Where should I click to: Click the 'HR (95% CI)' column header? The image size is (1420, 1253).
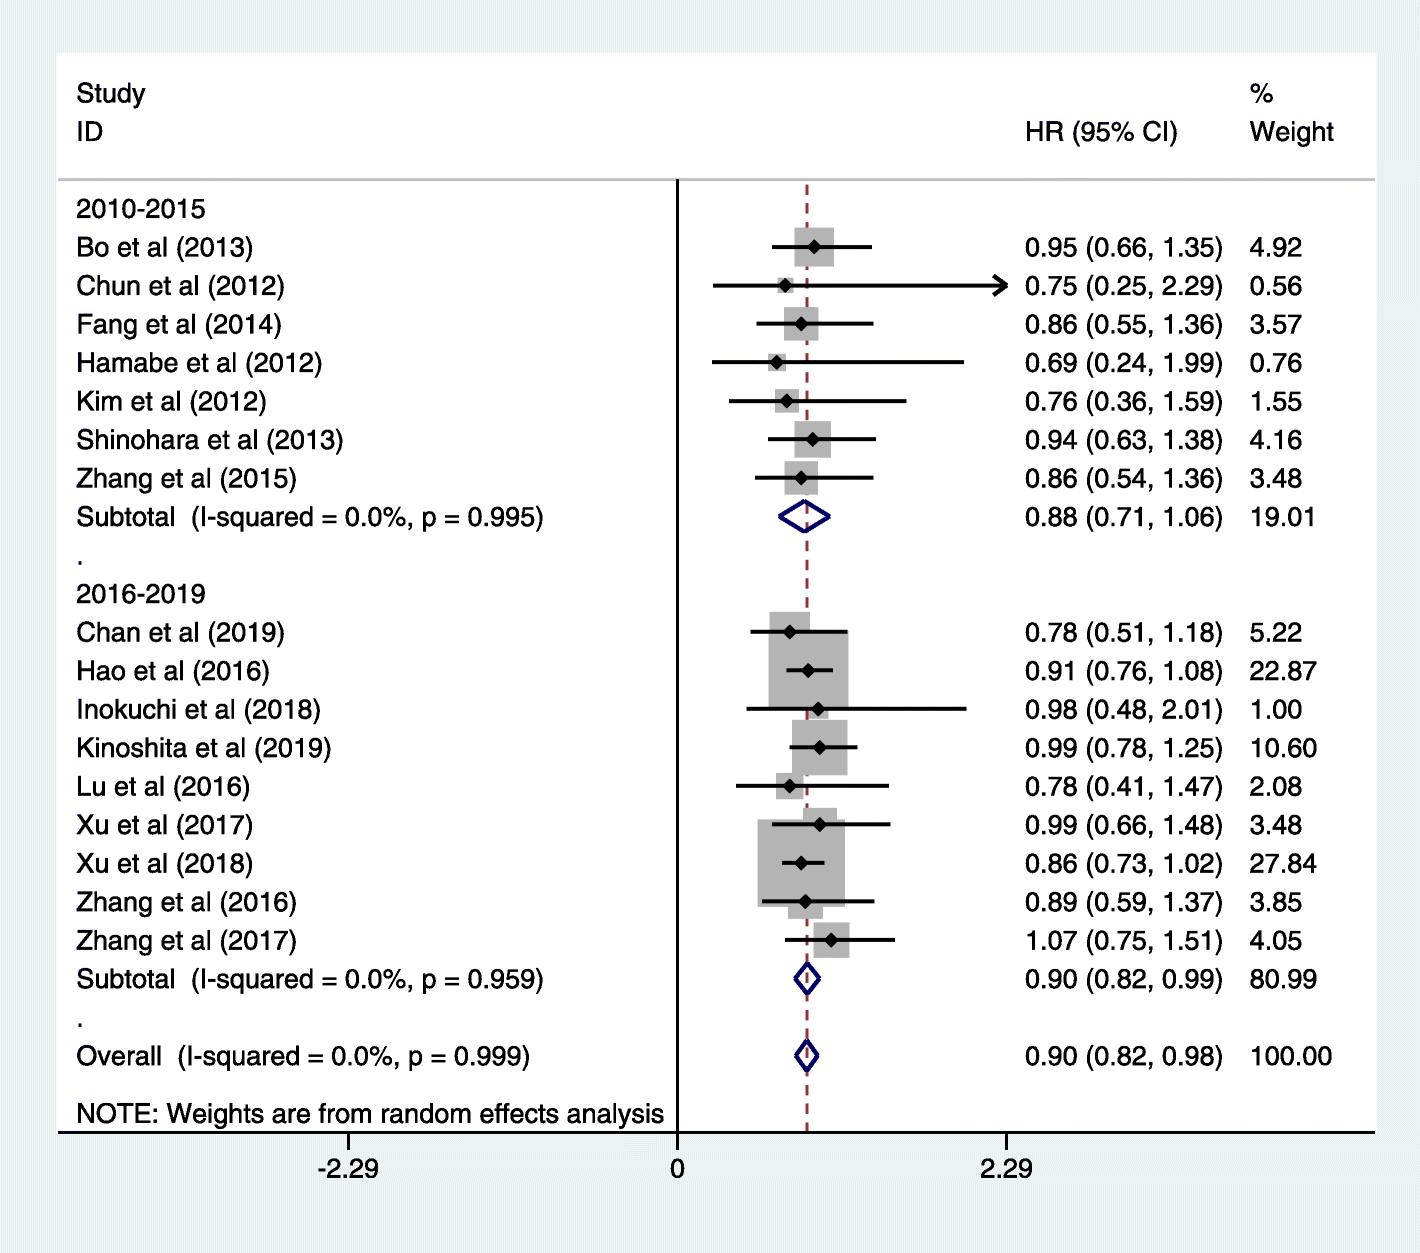[1101, 132]
